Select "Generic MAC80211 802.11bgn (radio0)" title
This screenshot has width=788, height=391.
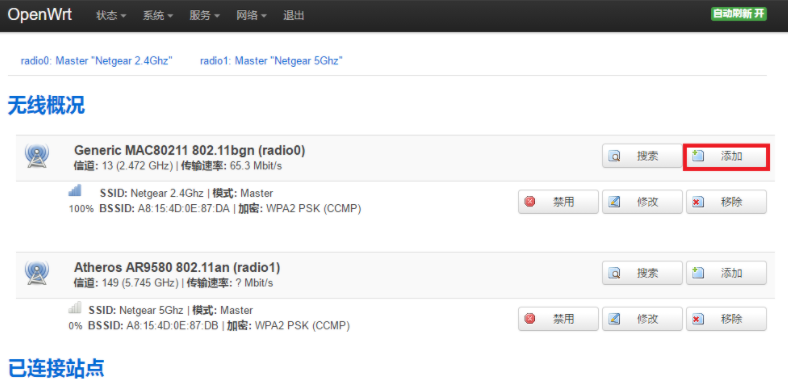tap(189, 150)
